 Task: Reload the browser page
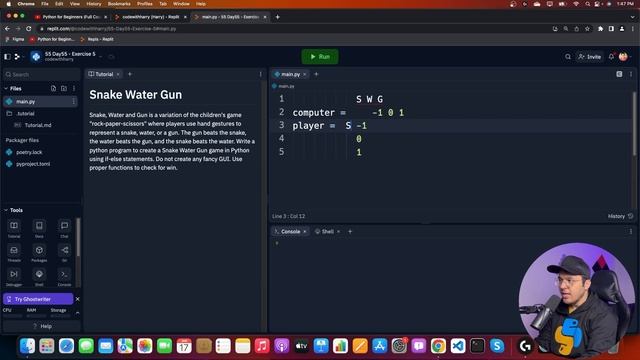(29, 29)
